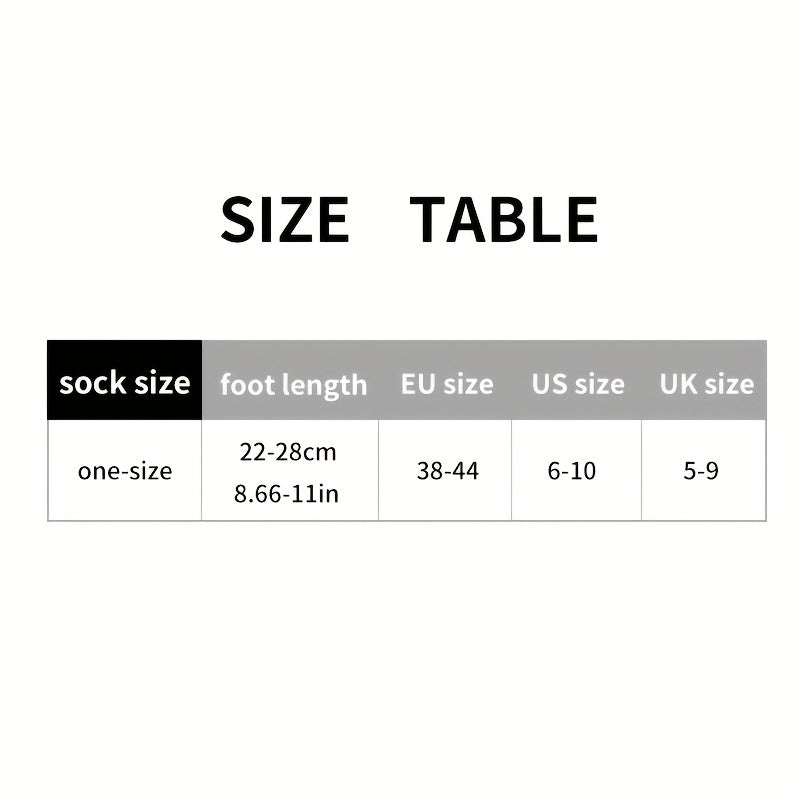Click the one-size cell
Viewport: 800px width, 800px height.
[125, 471]
